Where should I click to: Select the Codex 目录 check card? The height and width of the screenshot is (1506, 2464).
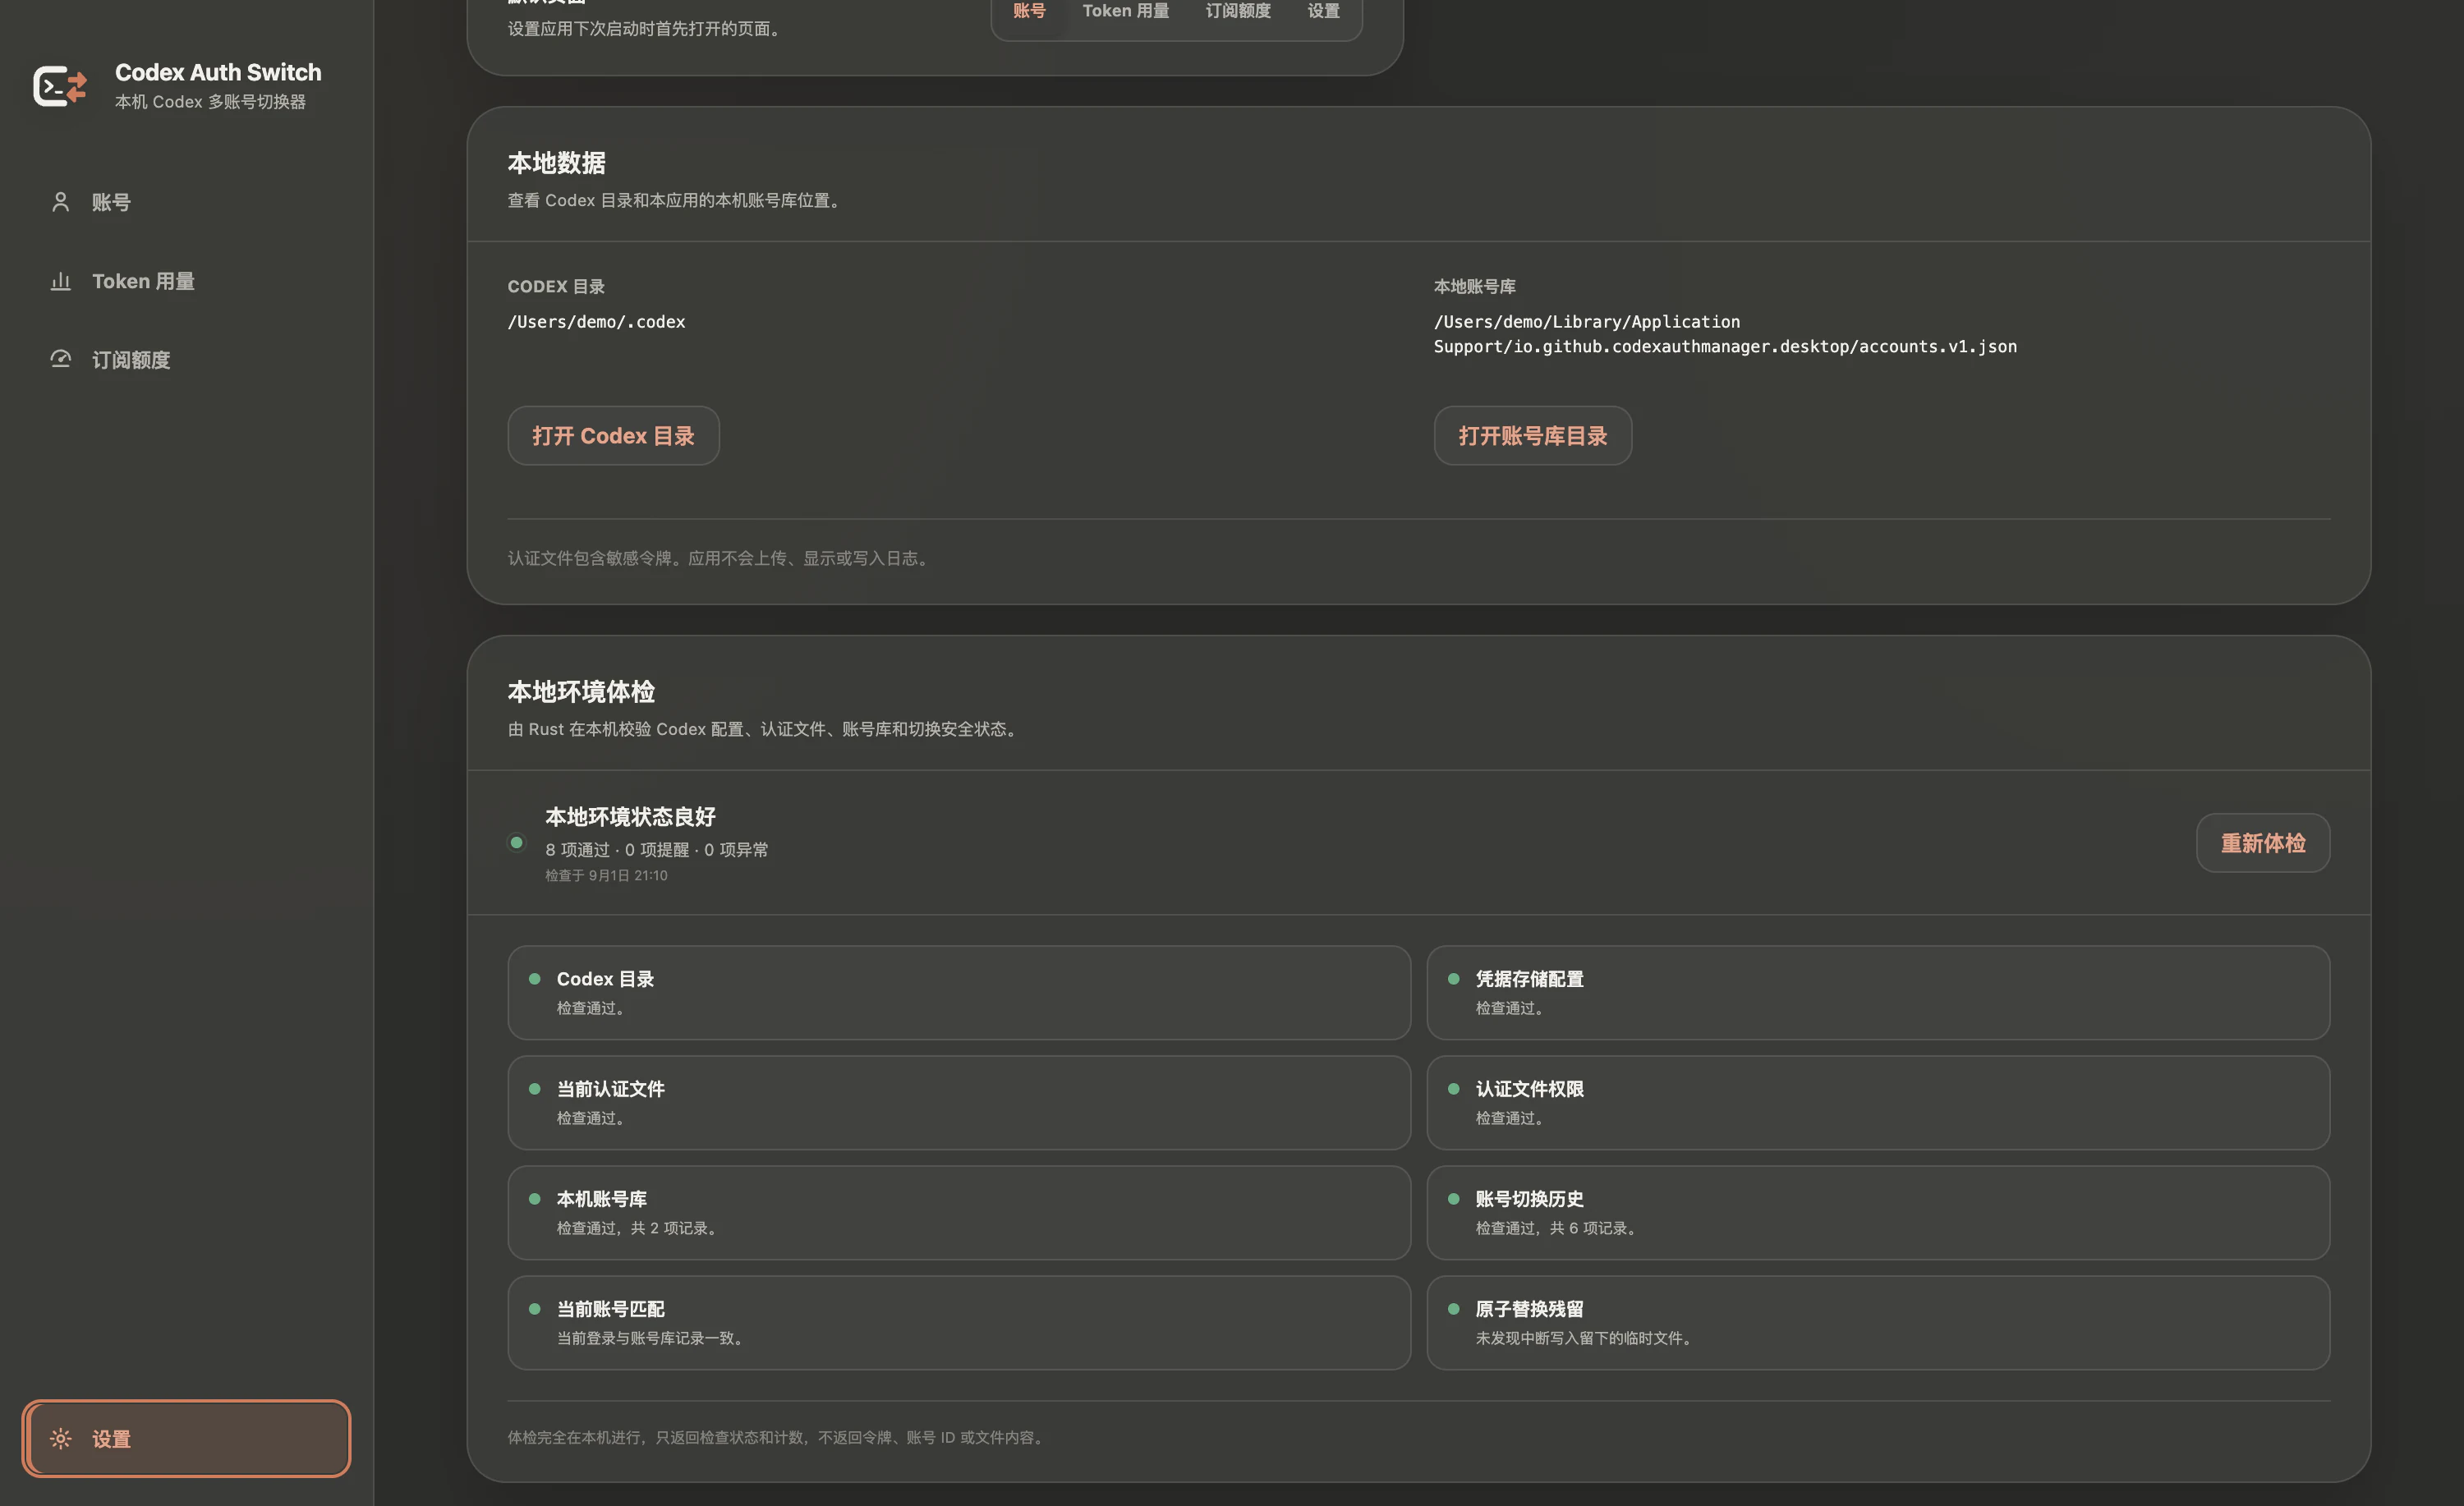tap(959, 992)
